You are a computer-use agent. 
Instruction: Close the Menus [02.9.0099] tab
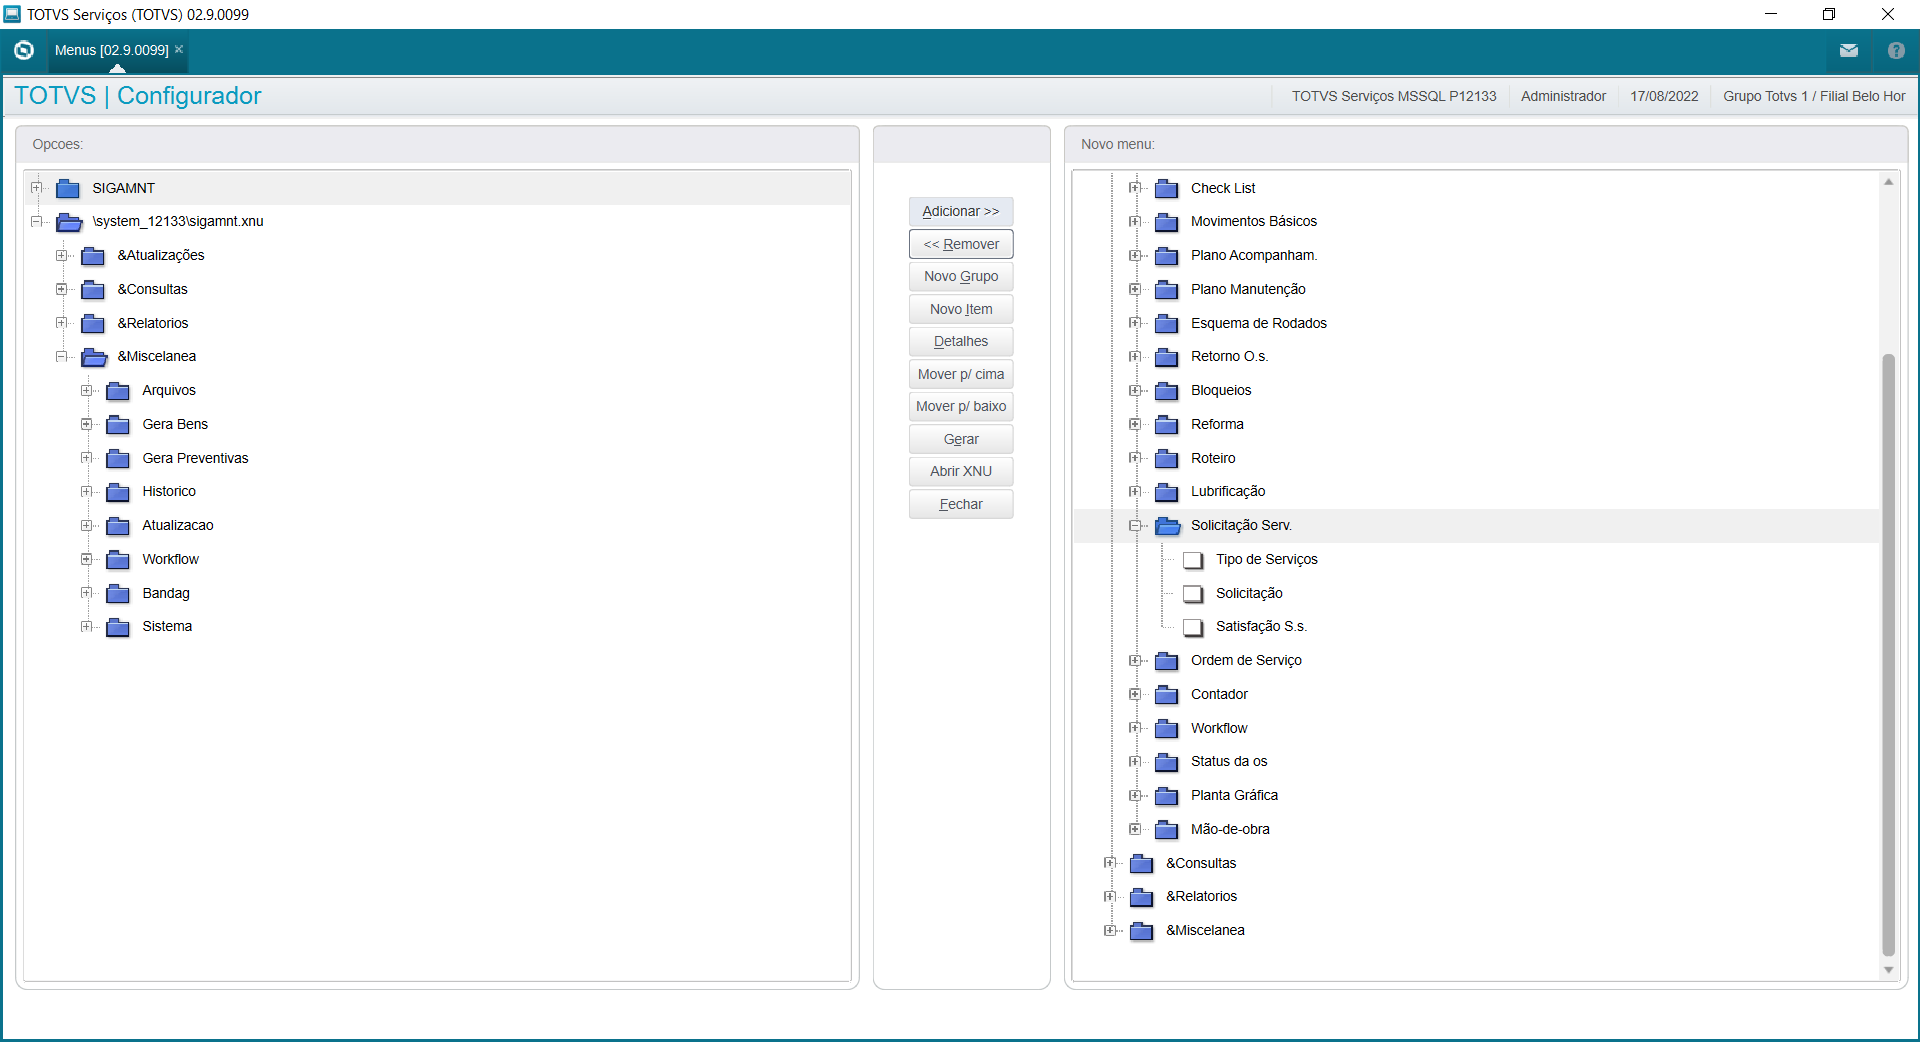click(179, 49)
